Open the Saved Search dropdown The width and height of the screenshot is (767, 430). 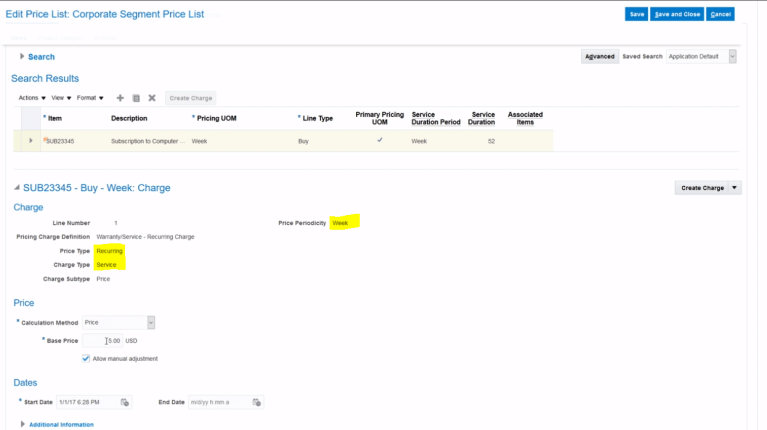pyautogui.click(x=732, y=57)
